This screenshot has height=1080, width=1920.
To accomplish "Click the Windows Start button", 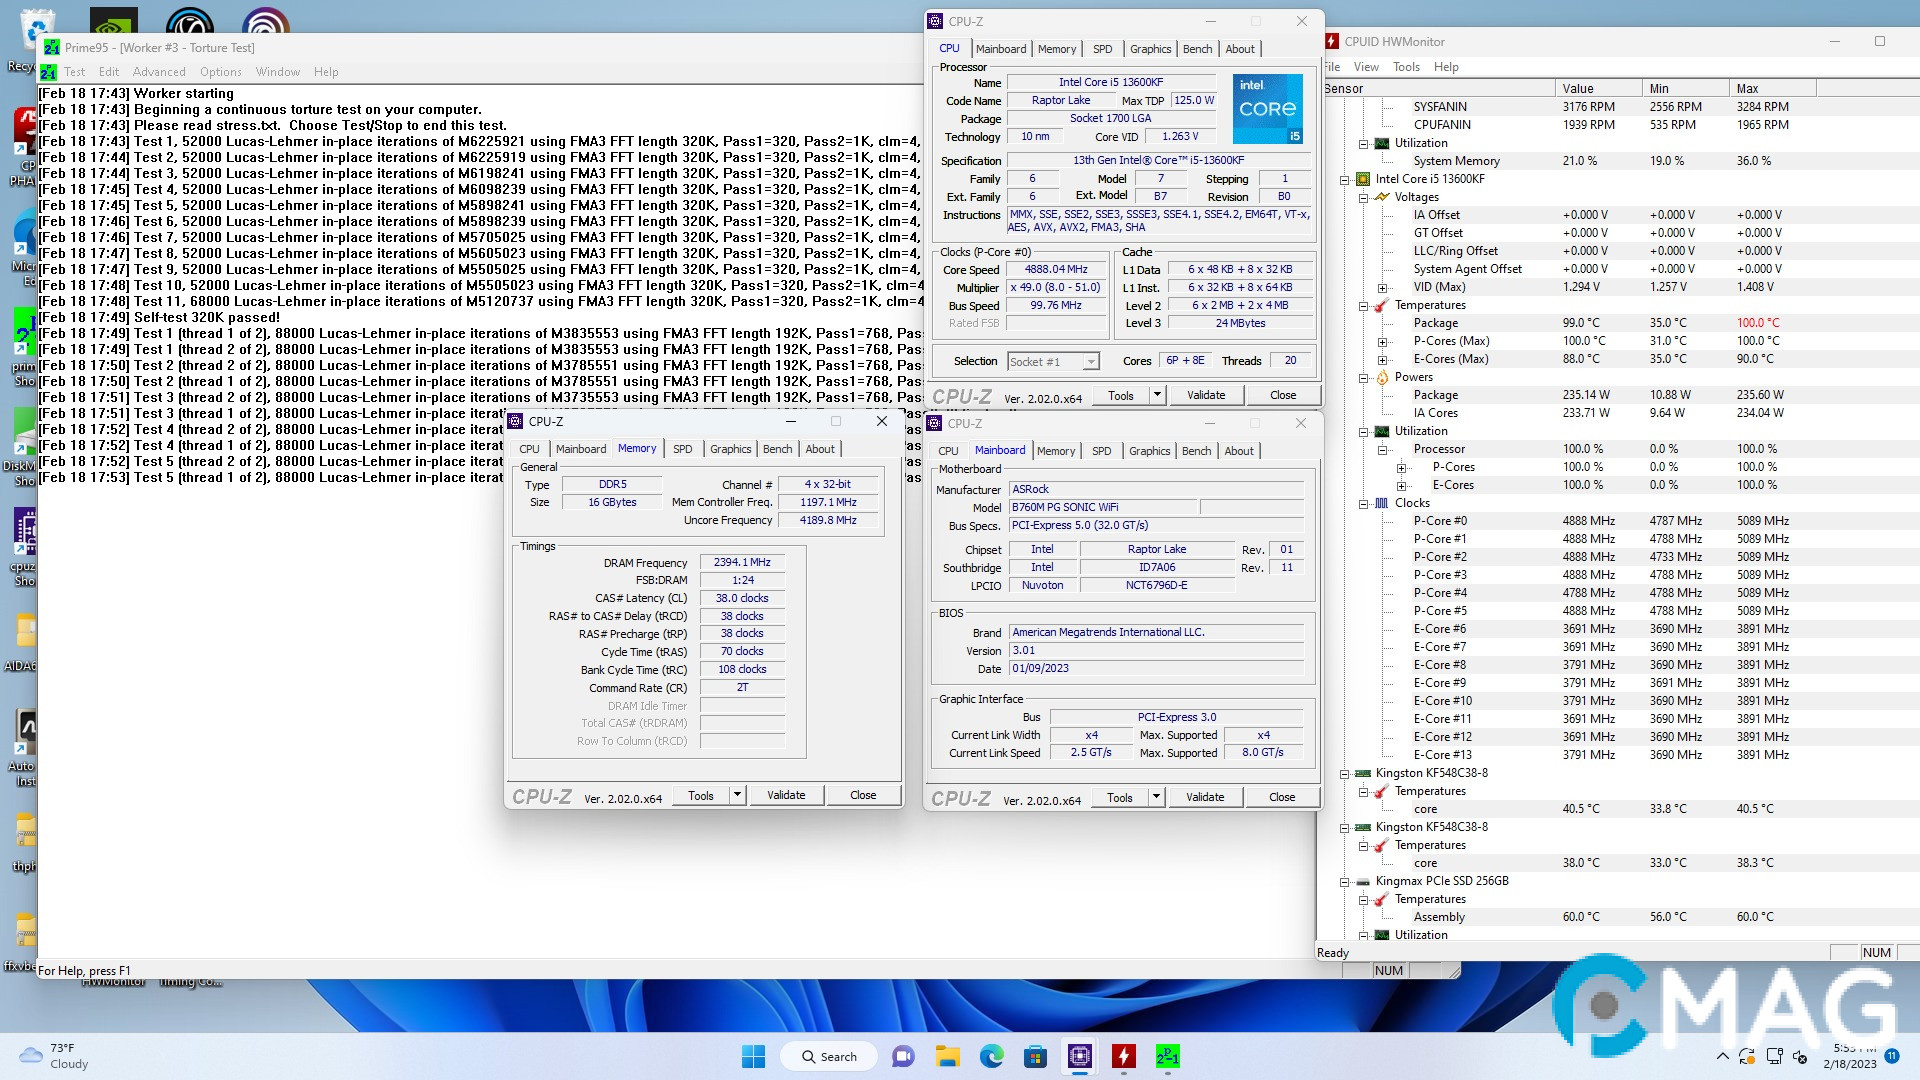I will (x=753, y=1056).
